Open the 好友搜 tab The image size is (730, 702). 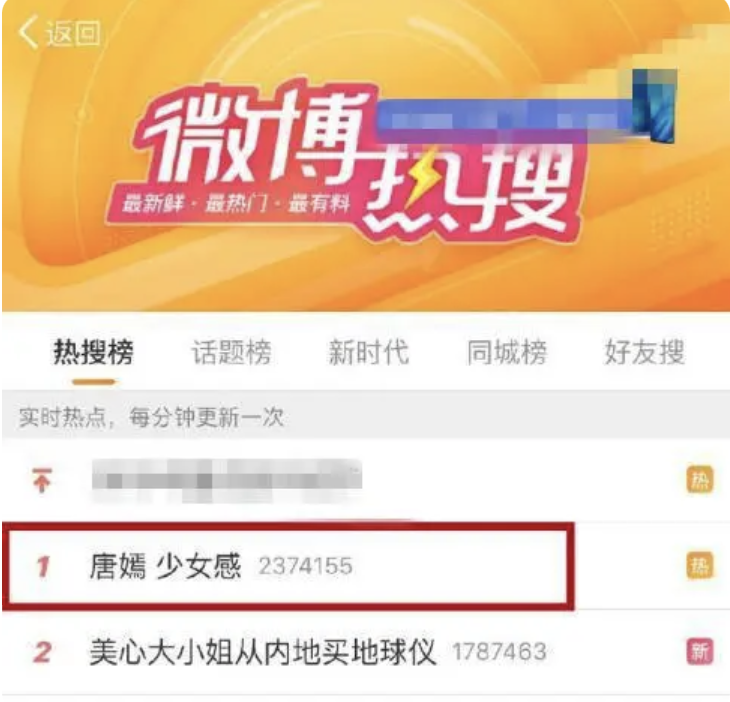pos(645,351)
